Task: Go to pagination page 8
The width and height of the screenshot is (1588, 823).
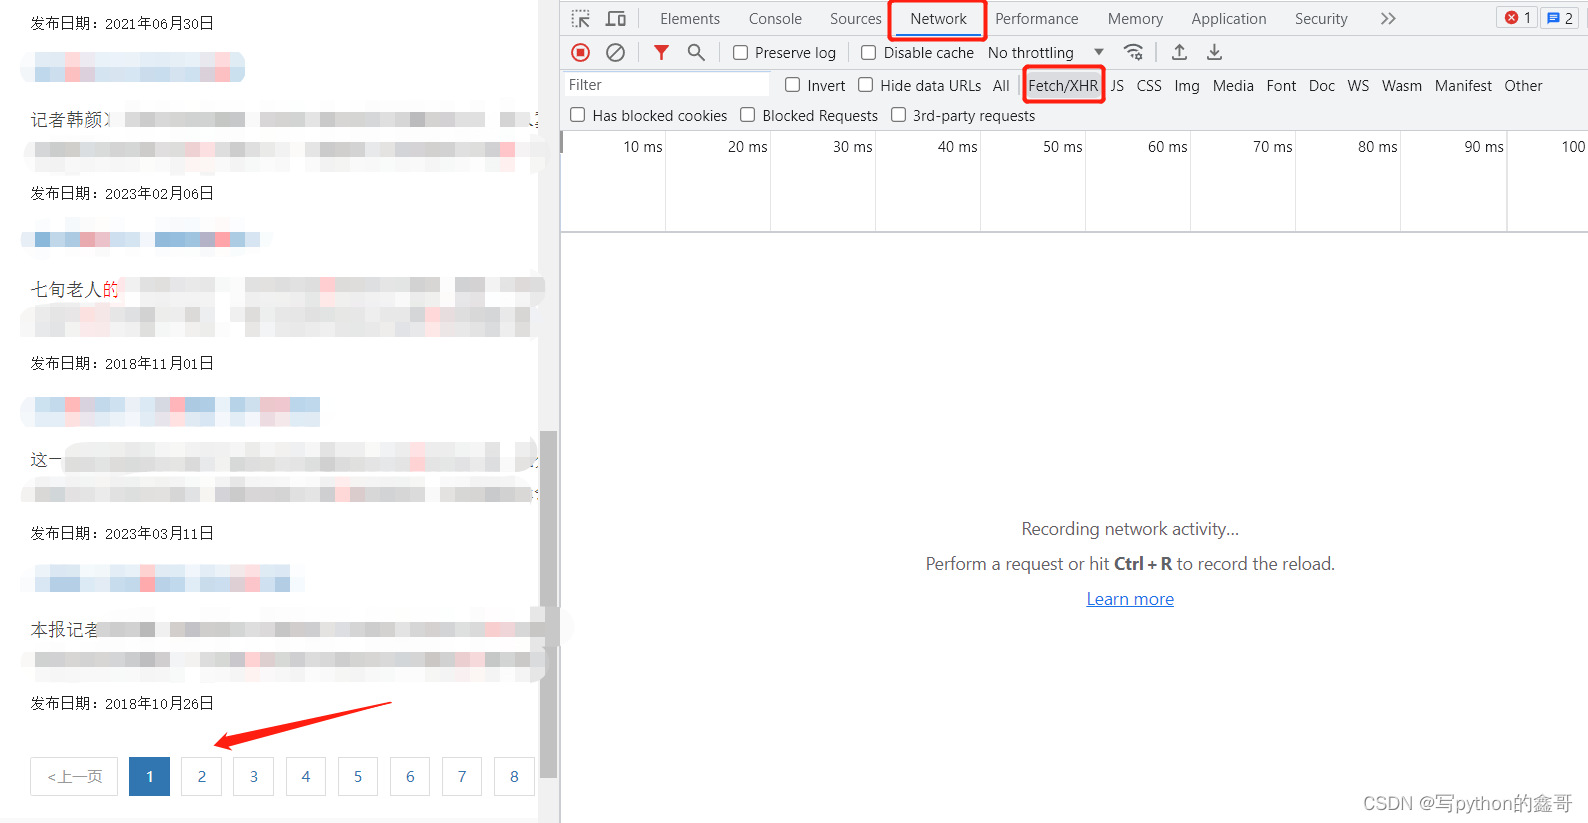Action: [x=514, y=777]
